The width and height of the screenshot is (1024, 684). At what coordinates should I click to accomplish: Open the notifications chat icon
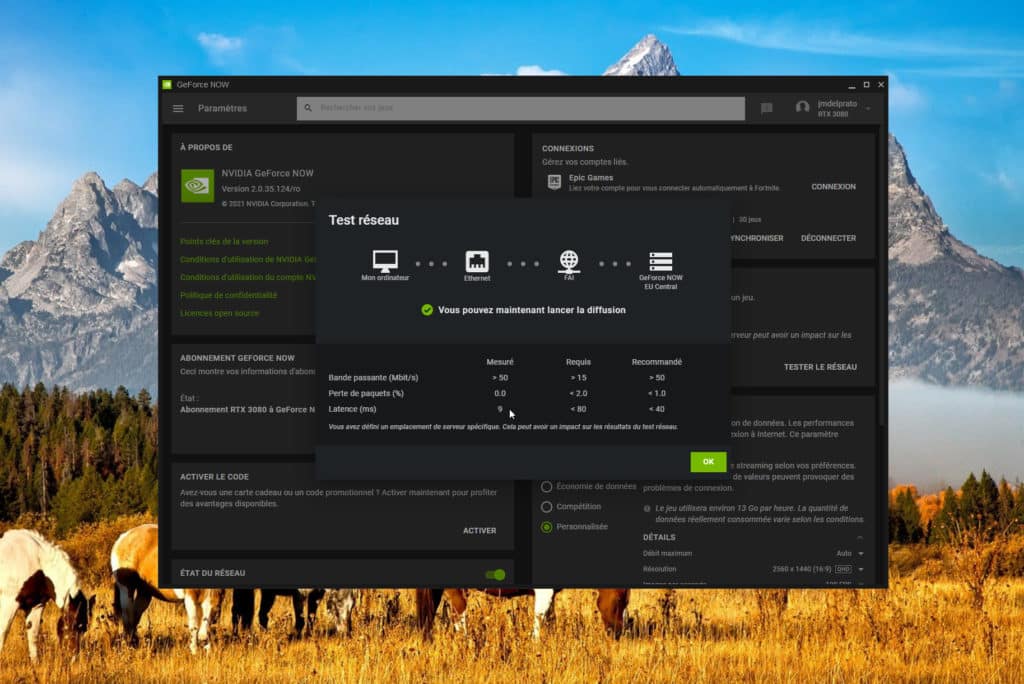click(x=767, y=108)
